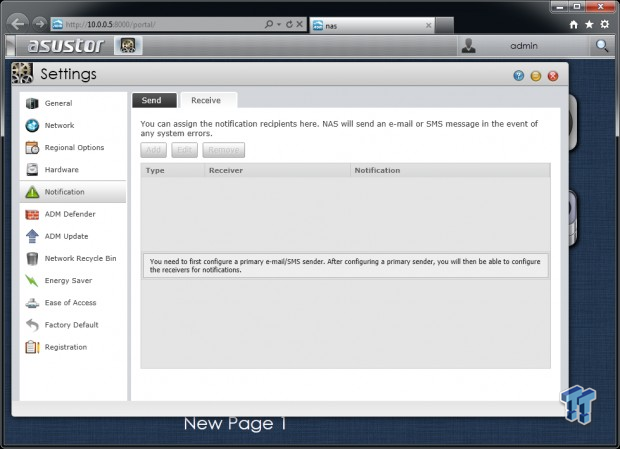
Task: Open the search magnifier in ADM bar
Action: [x=602, y=46]
